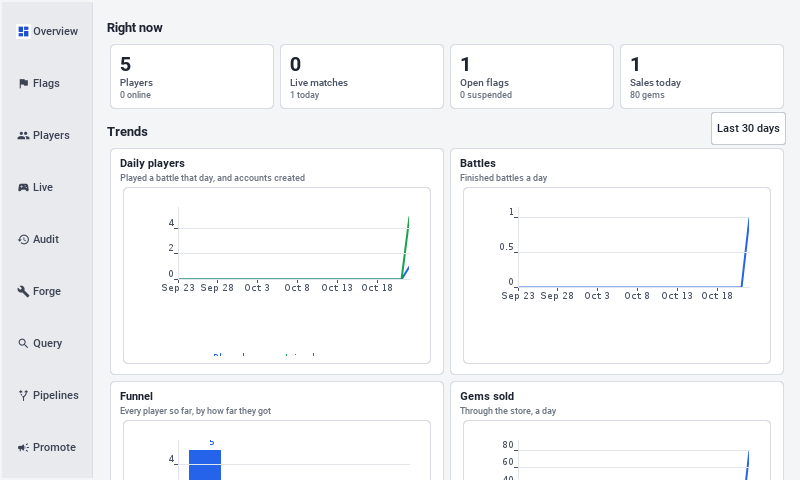Click the 'Funnel' chart title
The height and width of the screenshot is (480, 800).
pos(136,396)
